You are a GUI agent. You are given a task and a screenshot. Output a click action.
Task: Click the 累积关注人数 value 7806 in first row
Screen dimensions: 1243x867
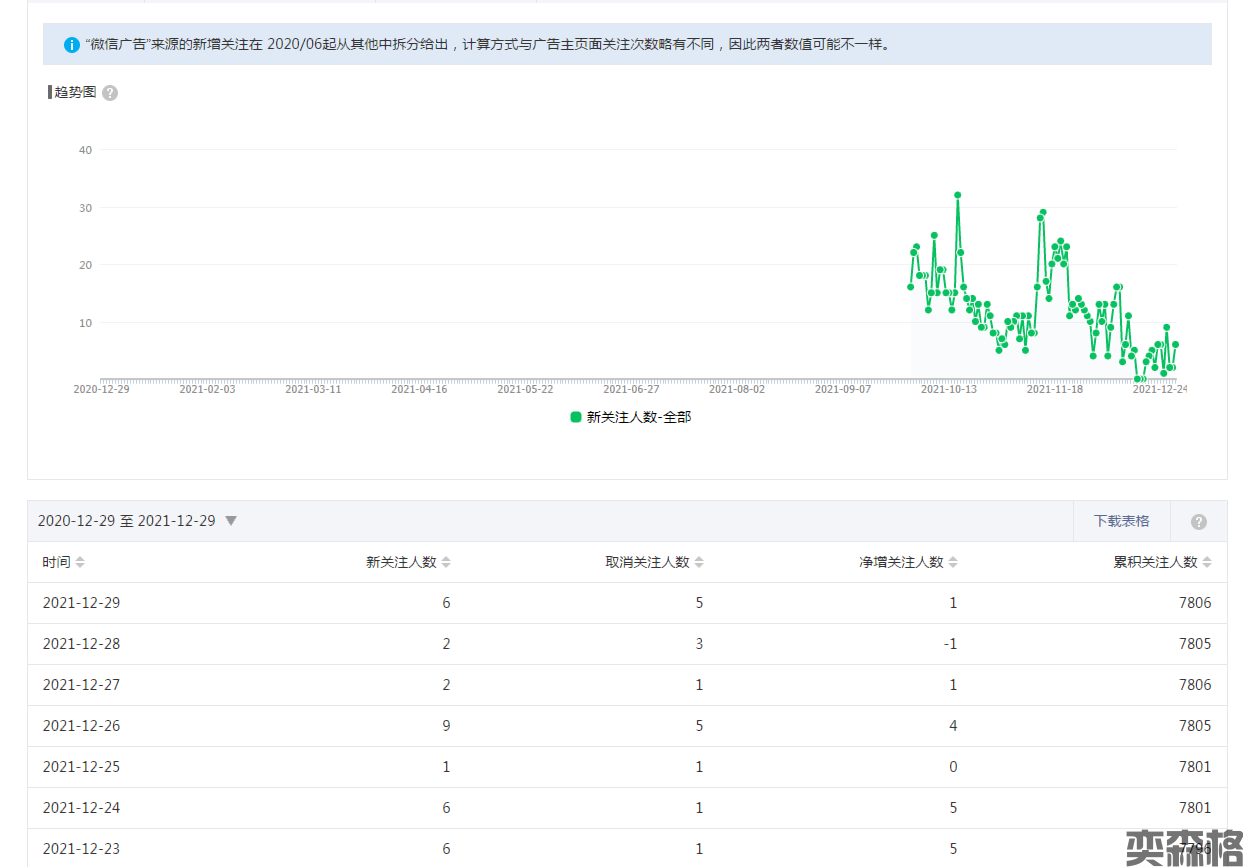tap(1194, 603)
